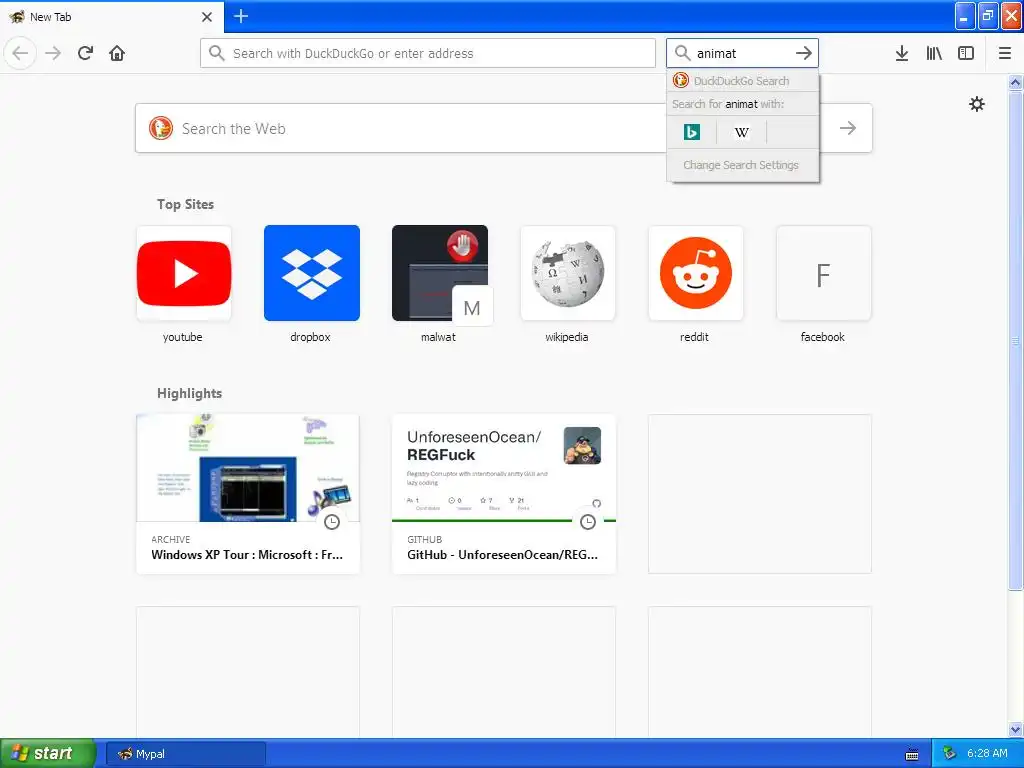The height and width of the screenshot is (768, 1024).
Task: Click the magnifier in the search box
Action: (682, 53)
